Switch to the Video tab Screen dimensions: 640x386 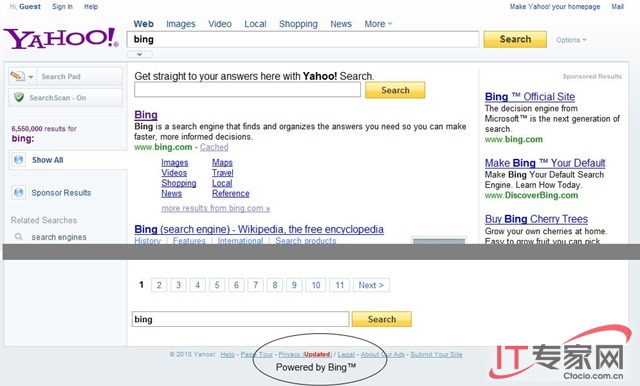tap(220, 24)
